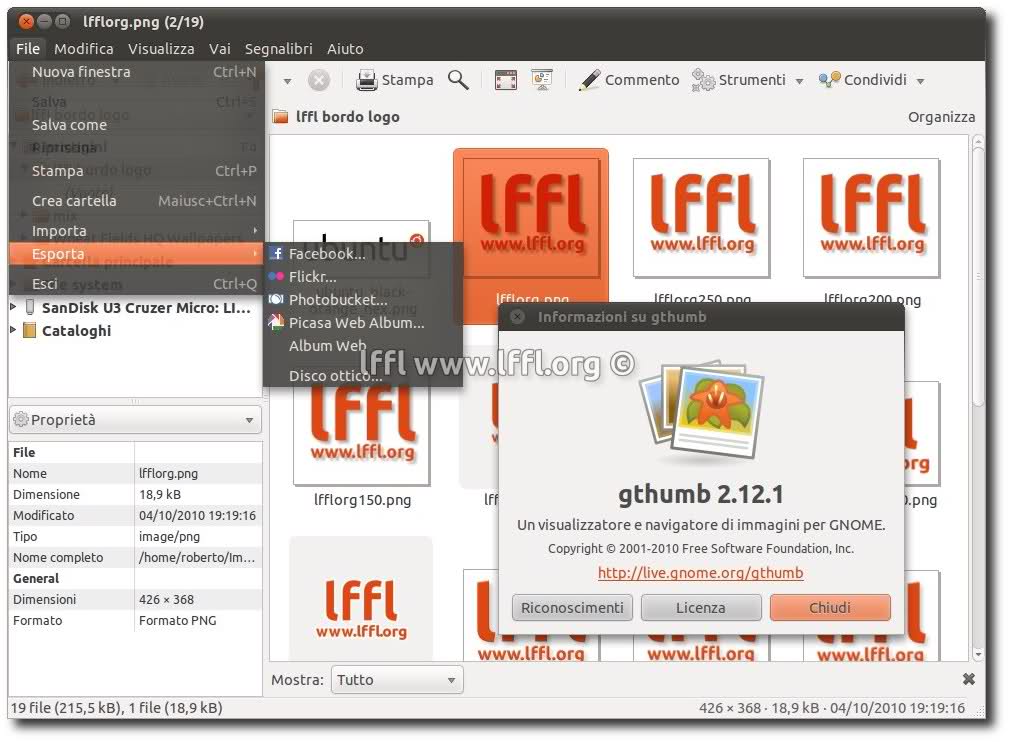Click the fullscreen view toolbar icon
This screenshot has width=1009, height=742.
(506, 80)
